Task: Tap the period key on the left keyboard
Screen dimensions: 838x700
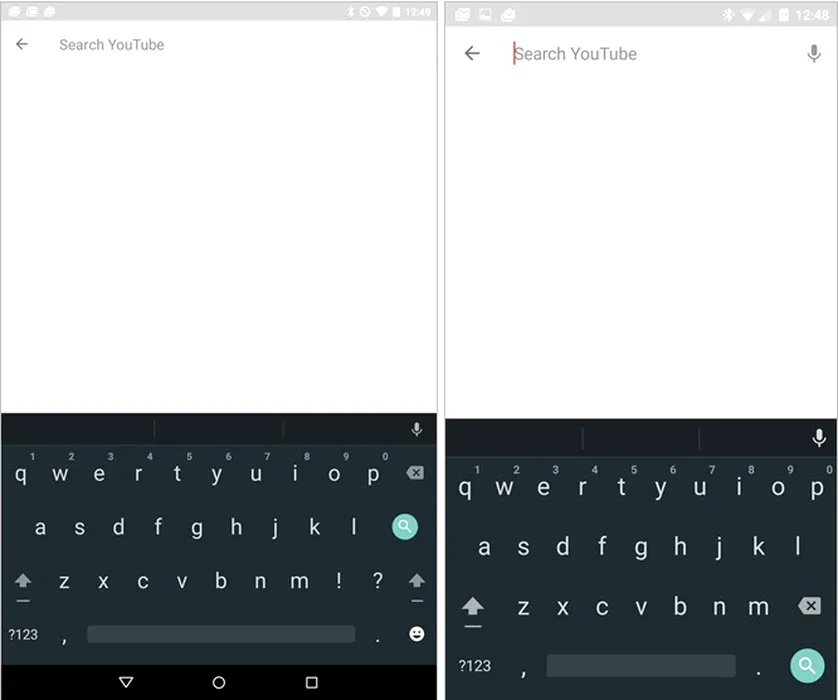Action: tap(377, 638)
